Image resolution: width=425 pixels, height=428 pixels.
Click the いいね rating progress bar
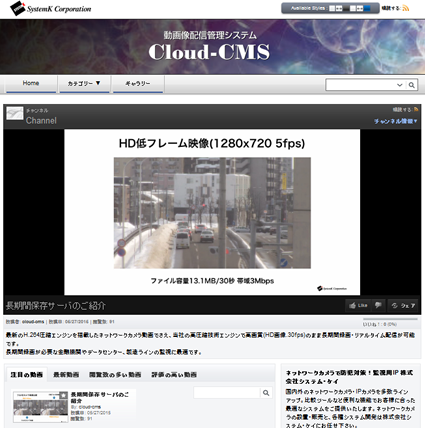tap(390, 319)
